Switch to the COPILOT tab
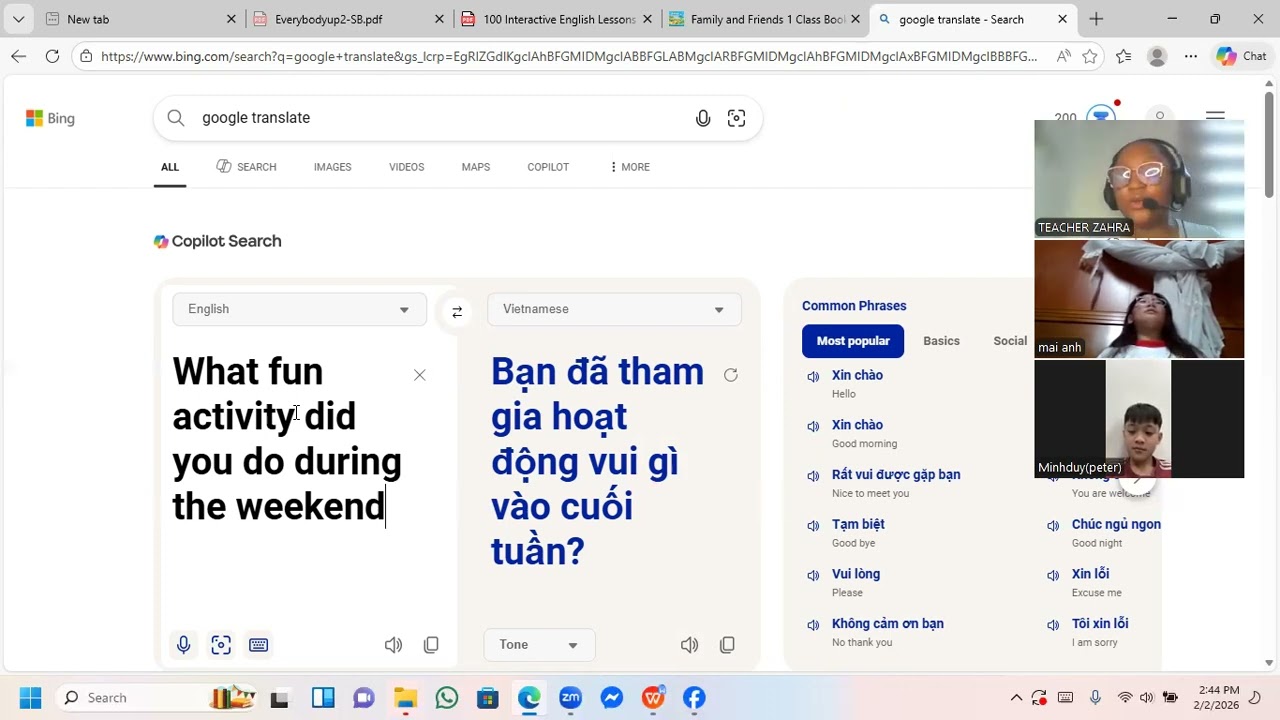Screen dimensions: 1280x720 [548, 167]
